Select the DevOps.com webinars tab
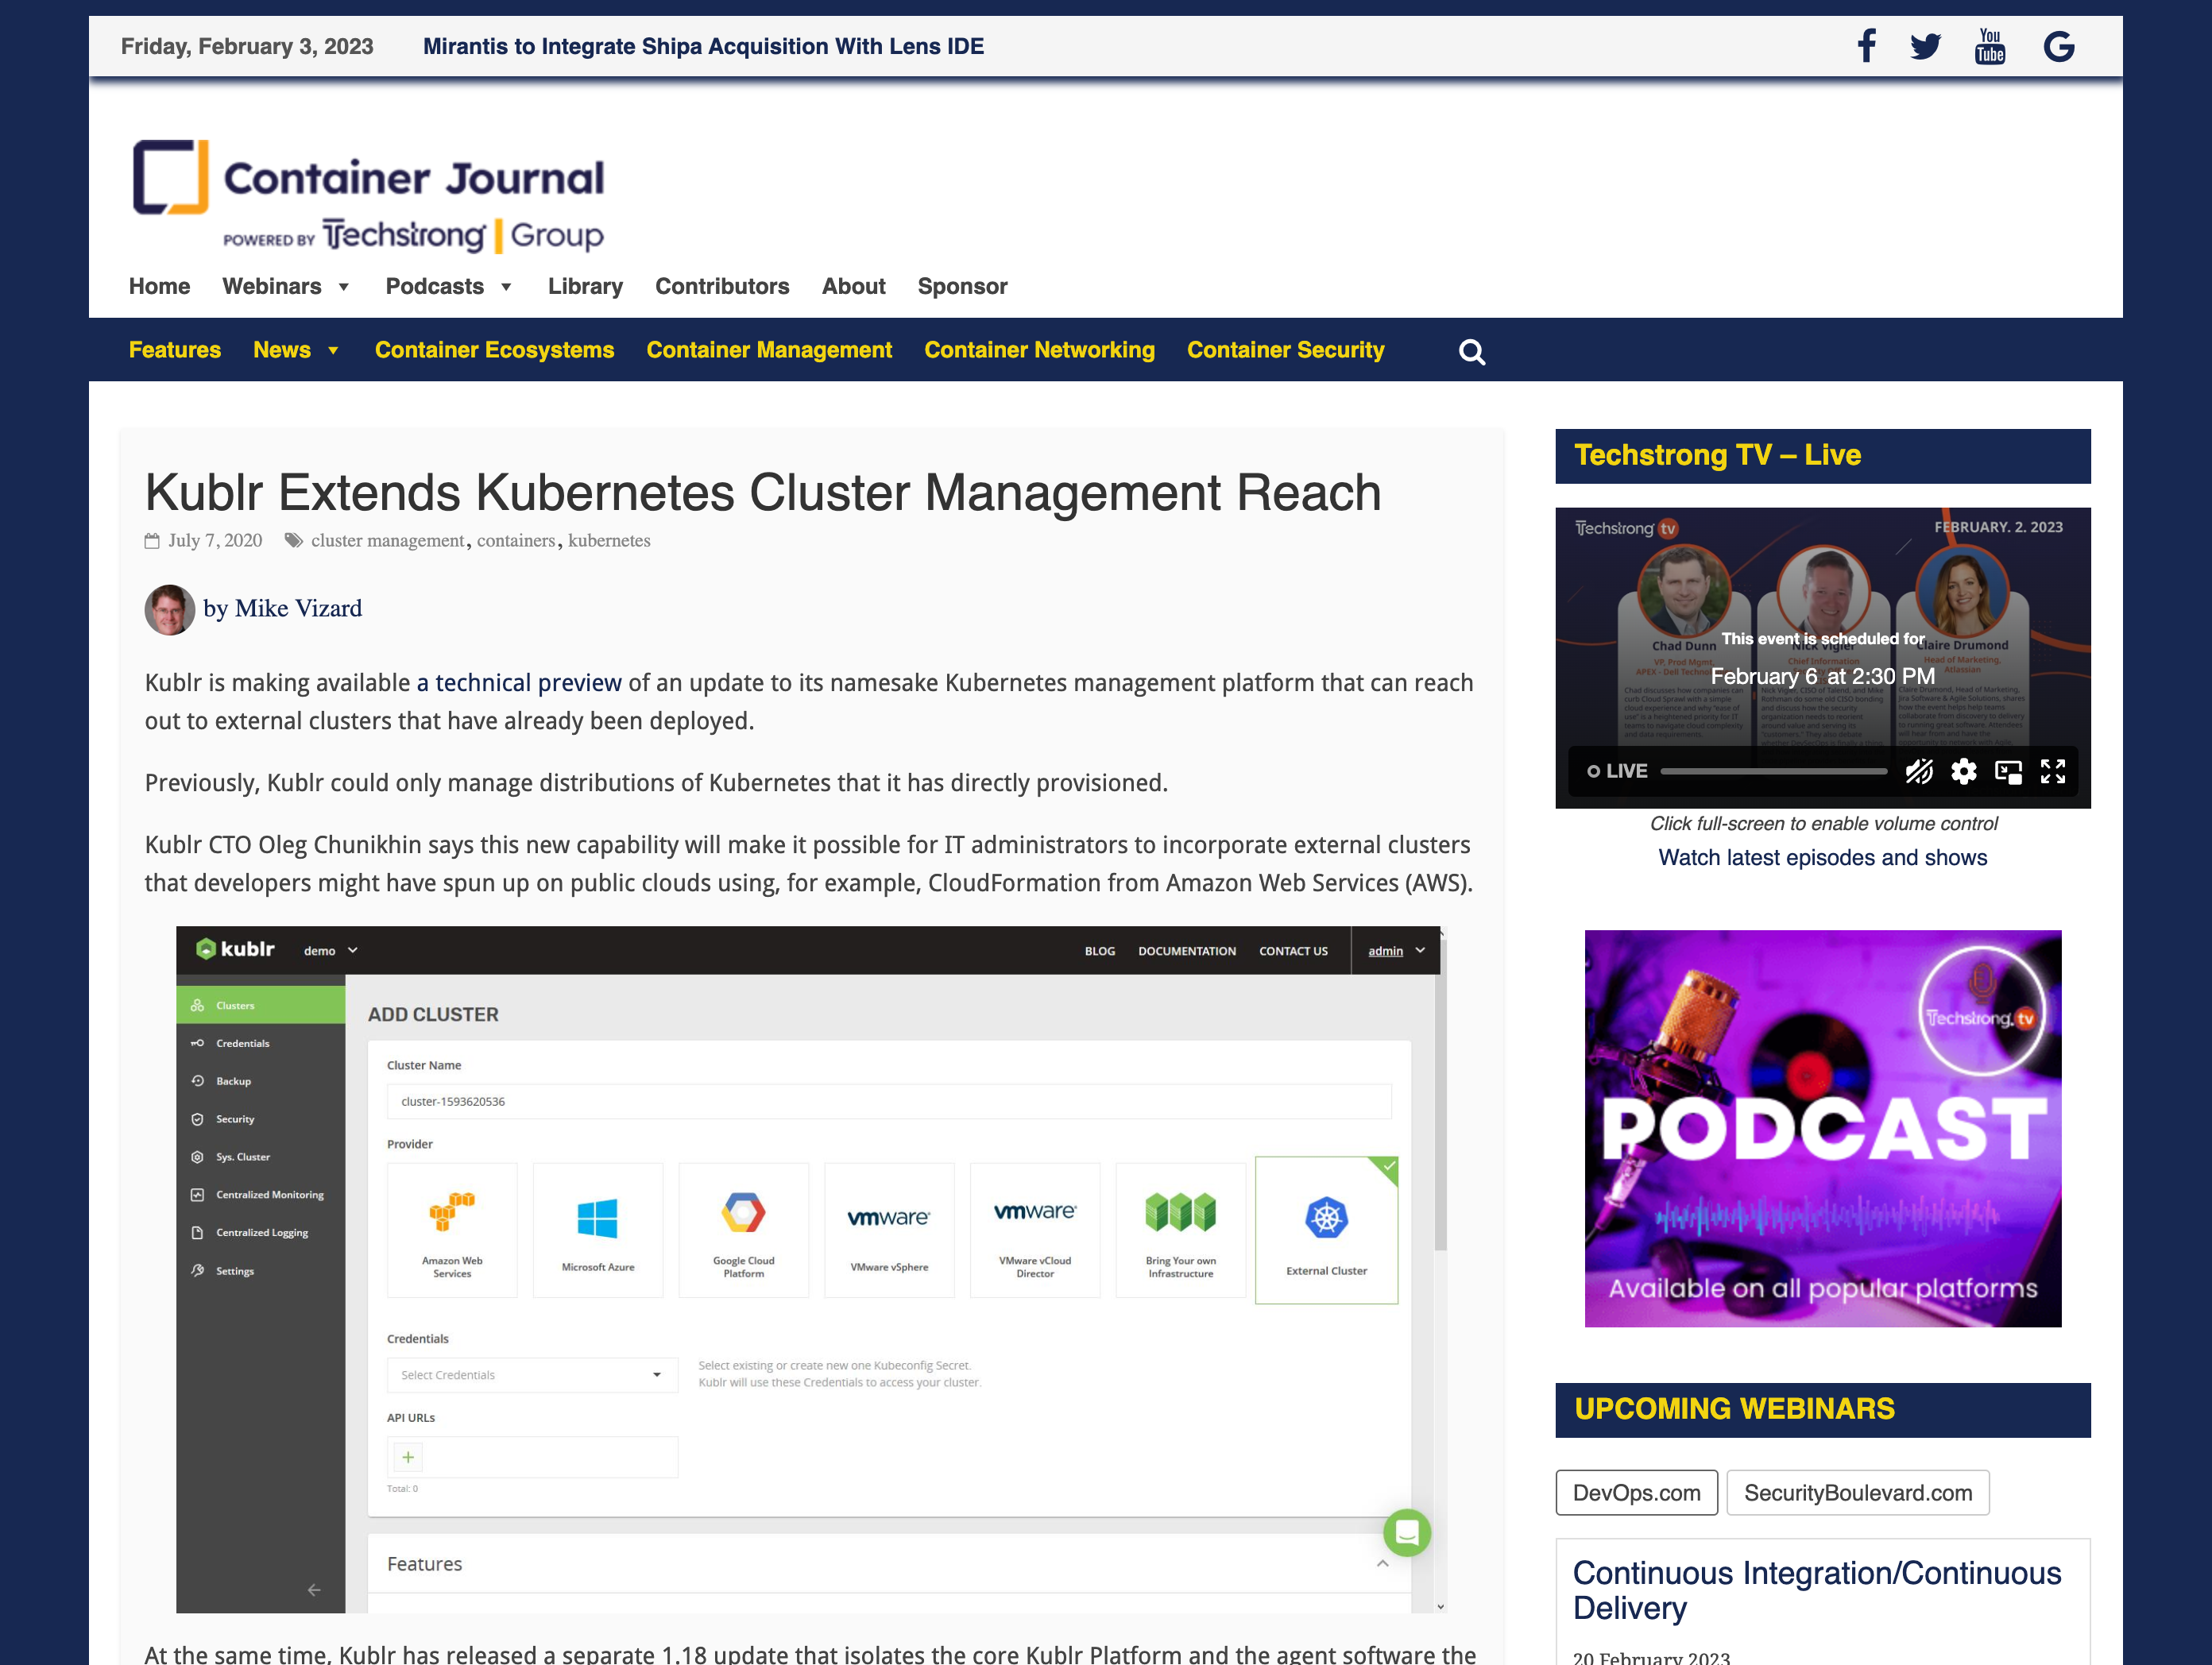Image resolution: width=2212 pixels, height=1665 pixels. tap(1636, 1492)
